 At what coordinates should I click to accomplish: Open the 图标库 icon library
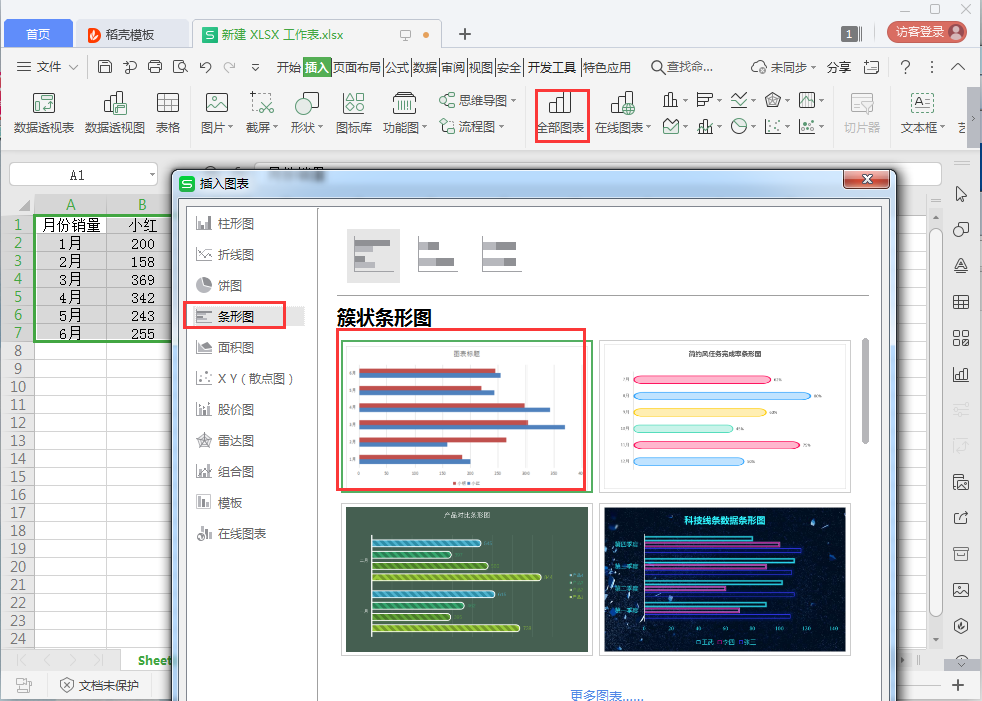[354, 113]
